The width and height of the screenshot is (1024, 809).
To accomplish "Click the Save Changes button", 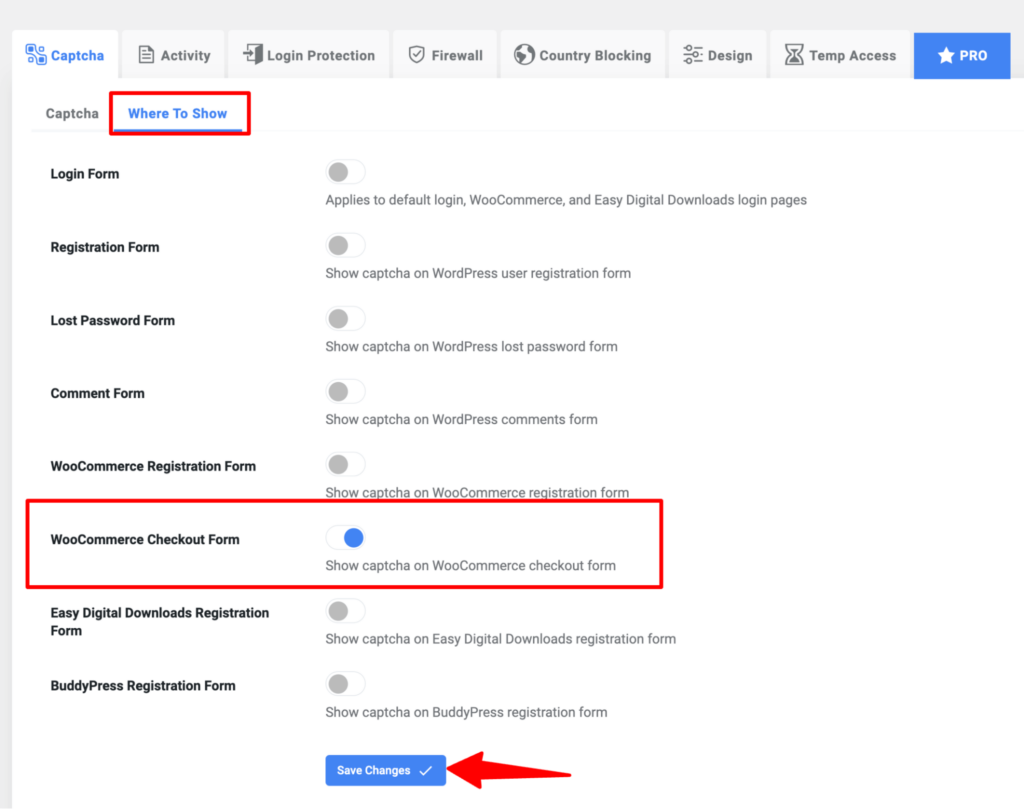I will [385, 770].
